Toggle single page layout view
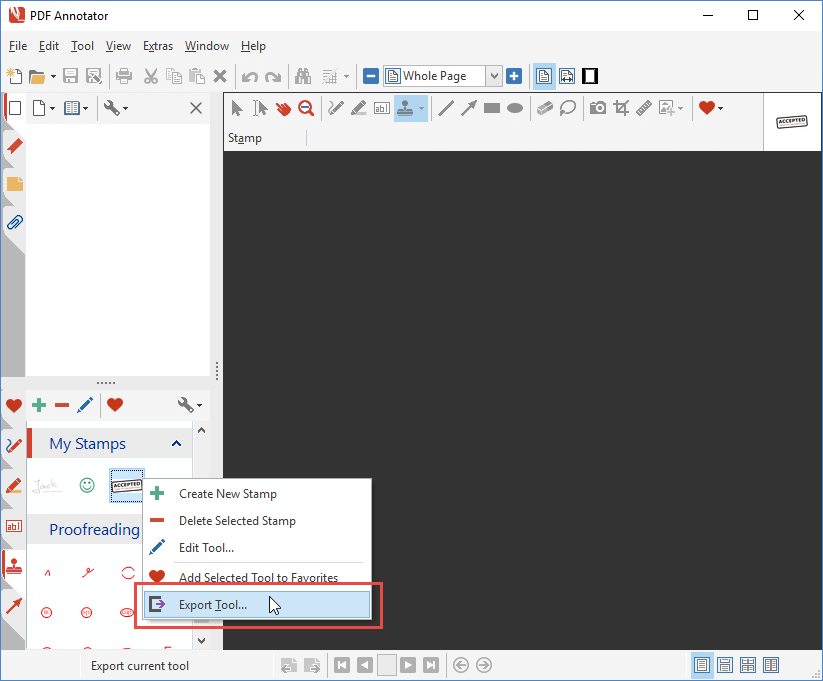This screenshot has width=823, height=681. pyautogui.click(x=544, y=76)
